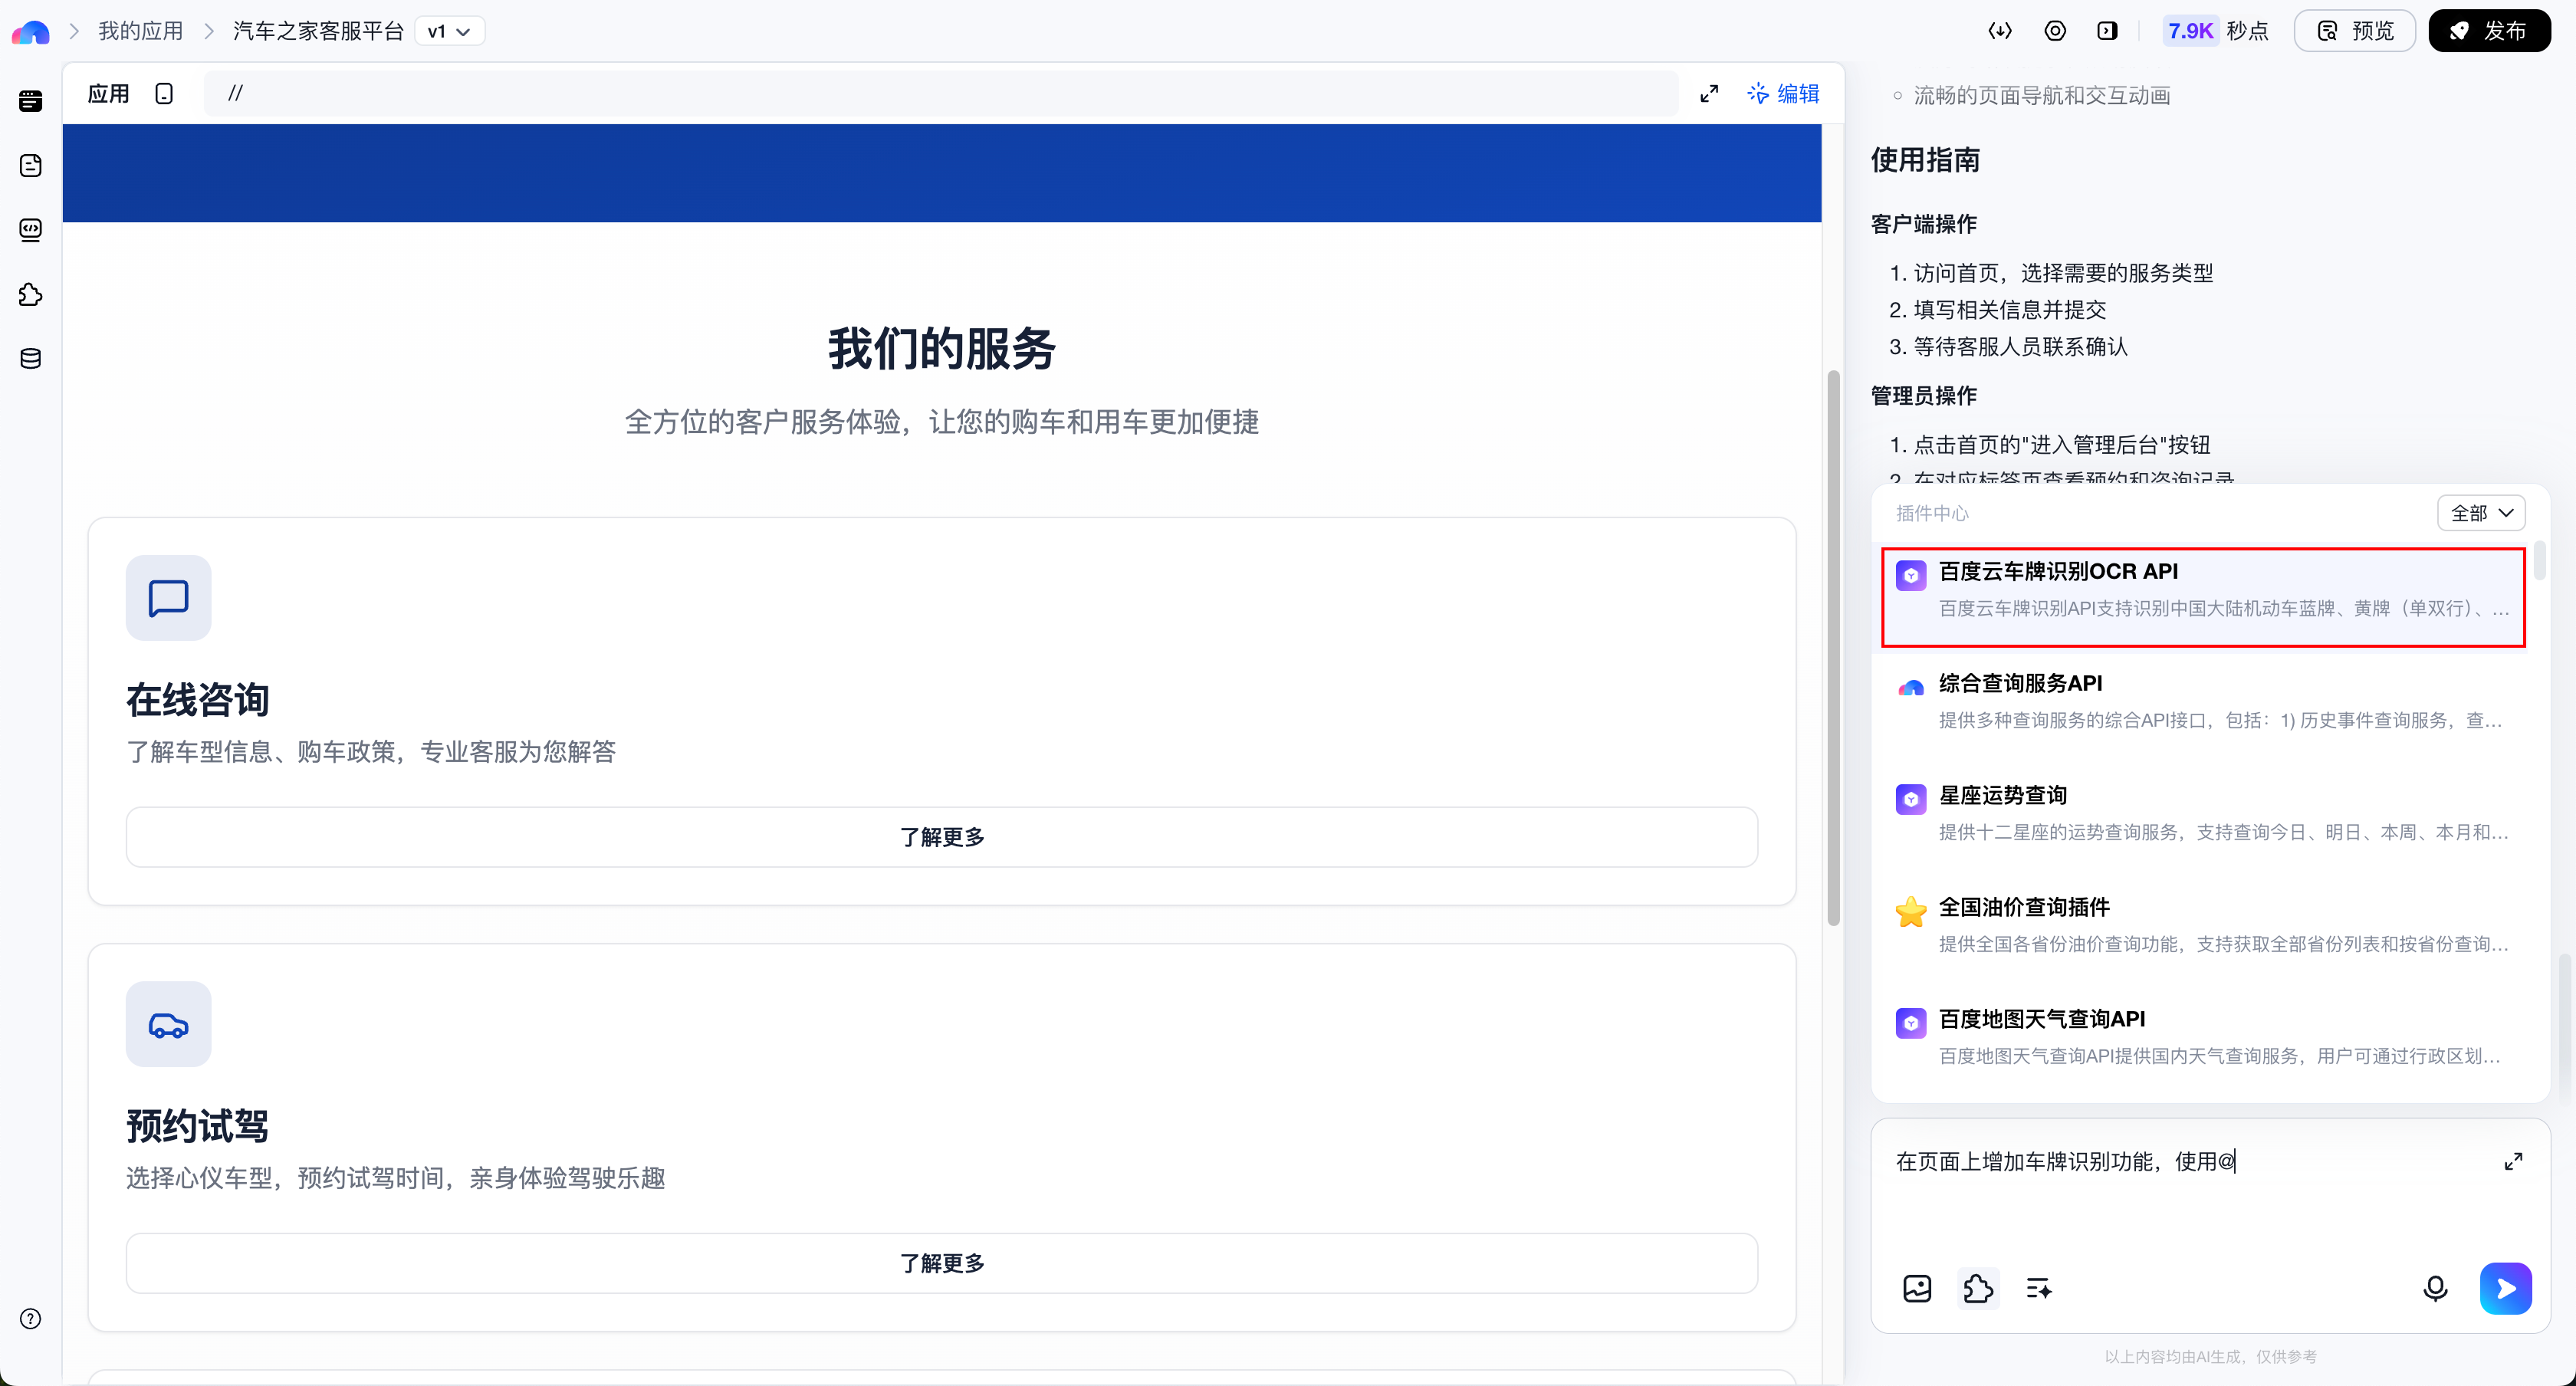
Task: Click the code export icon in top bar
Action: click(x=2000, y=30)
